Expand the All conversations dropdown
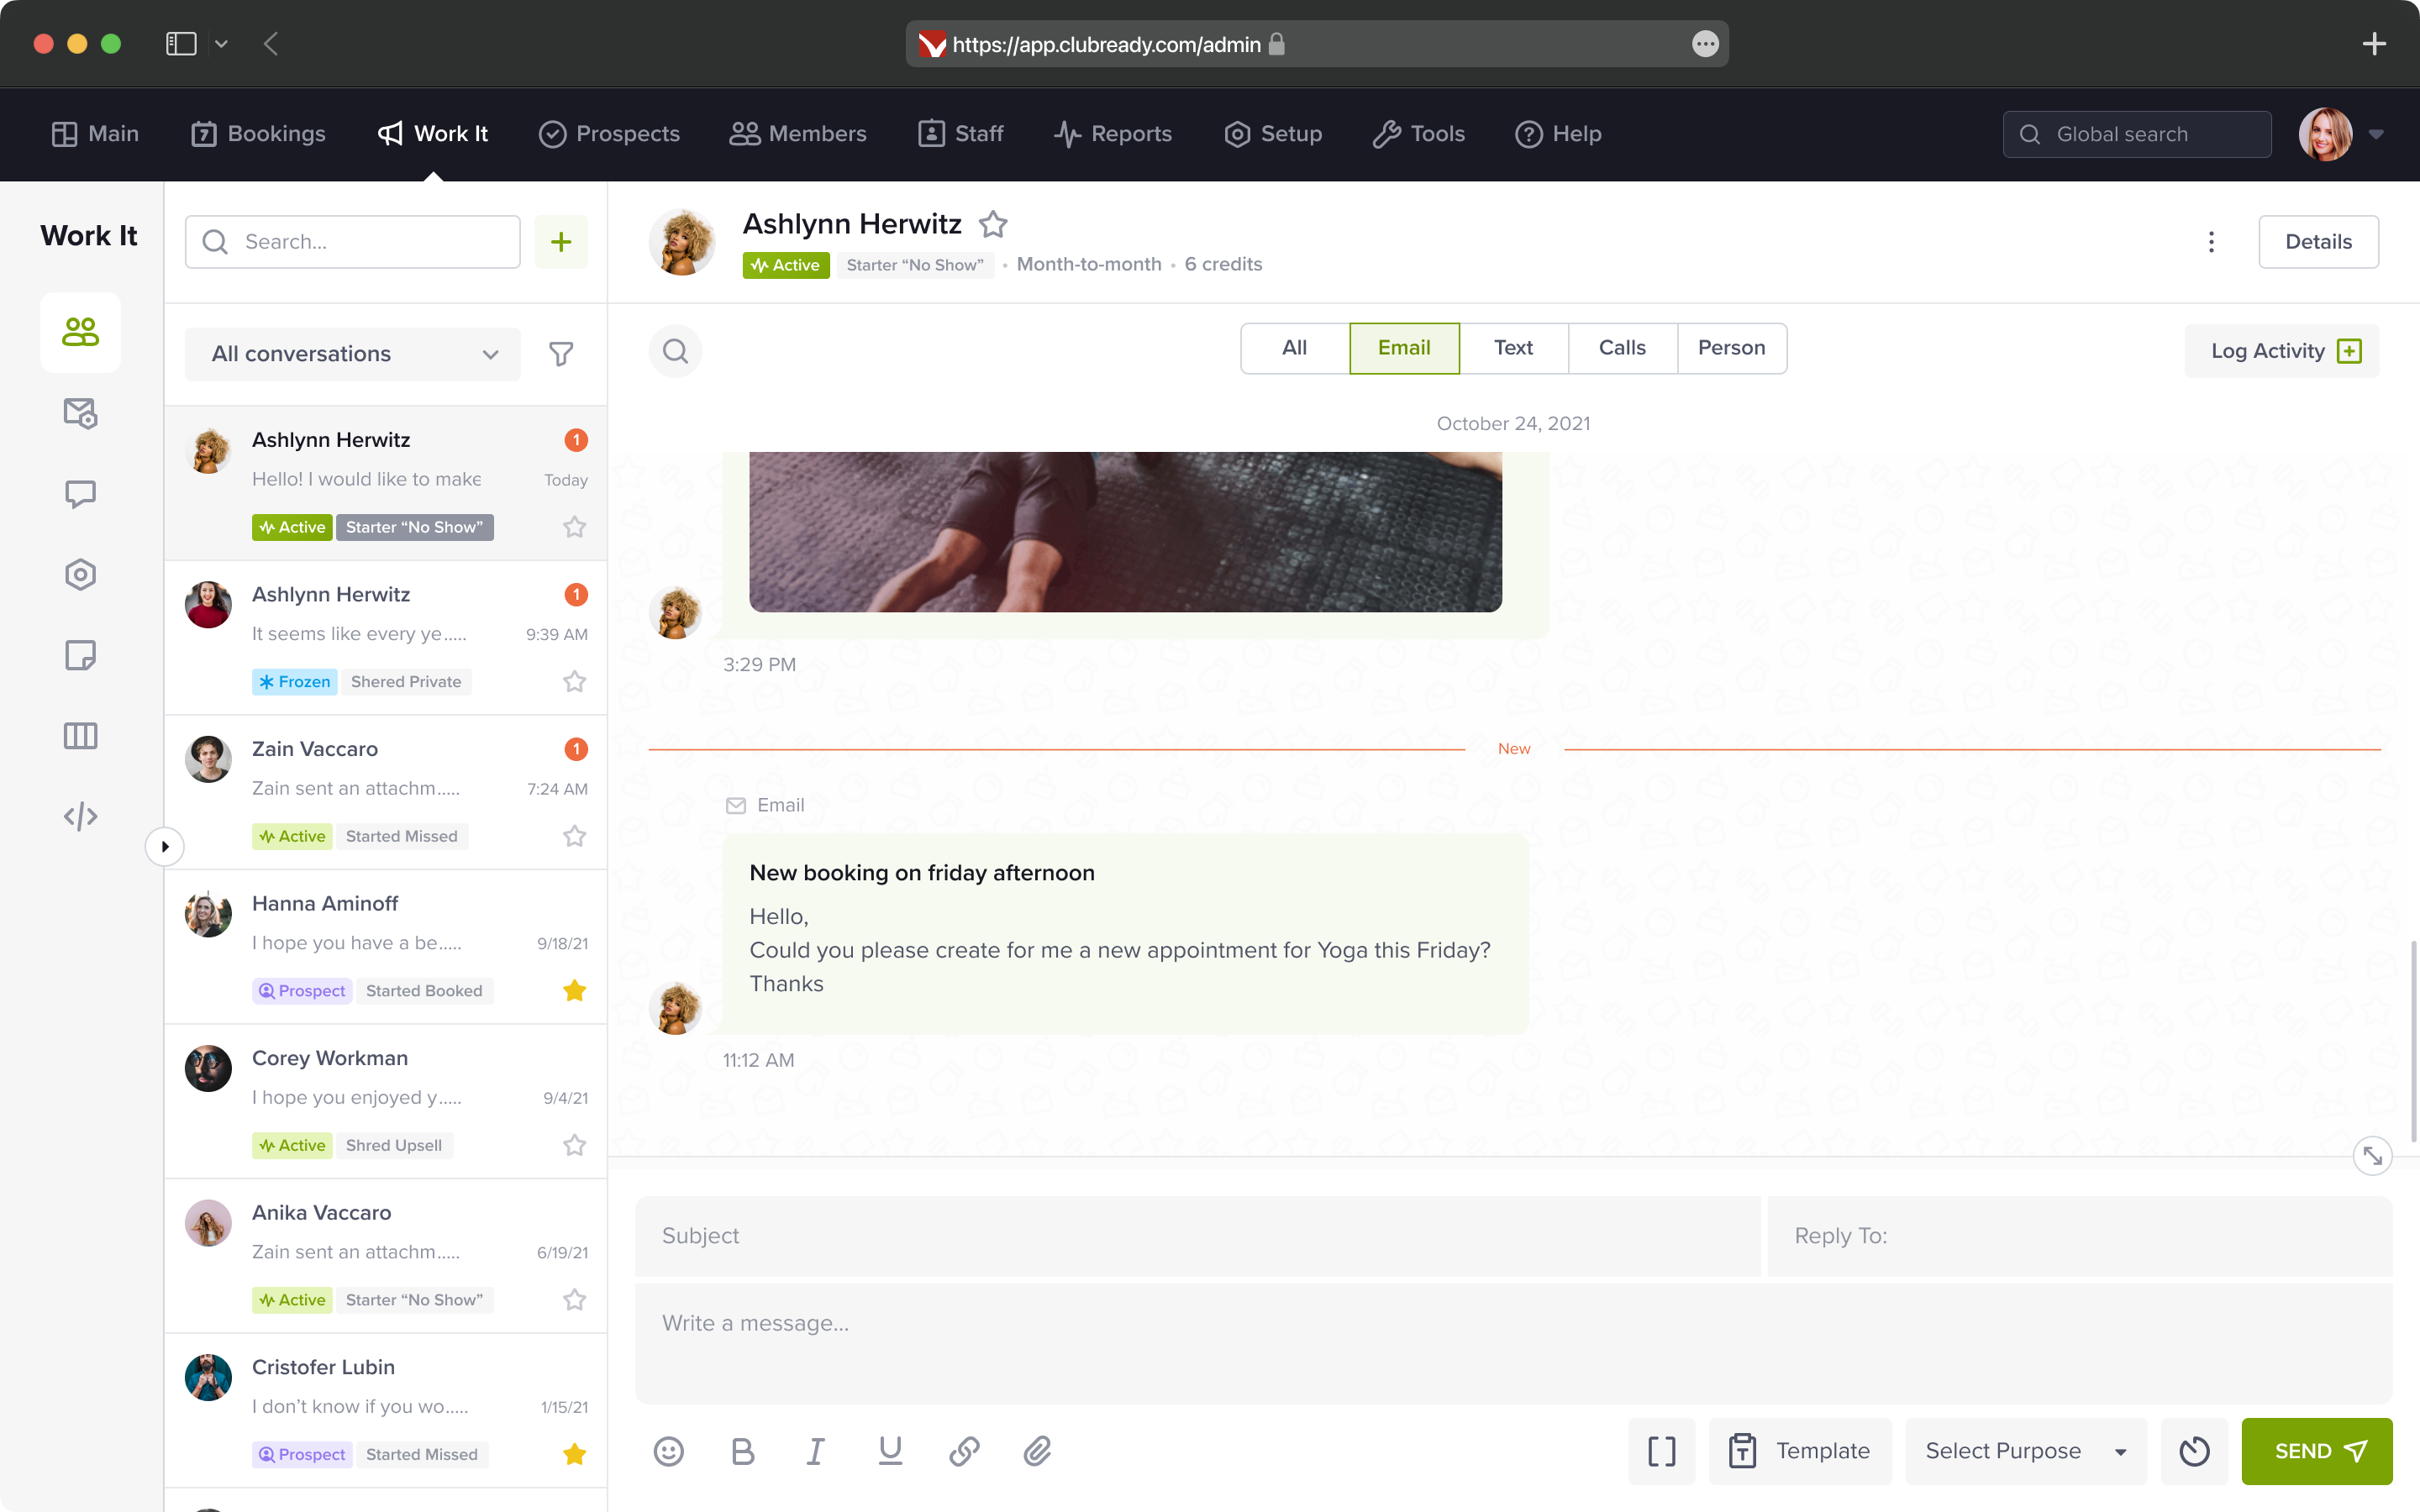This screenshot has height=1512, width=2420. (x=353, y=354)
